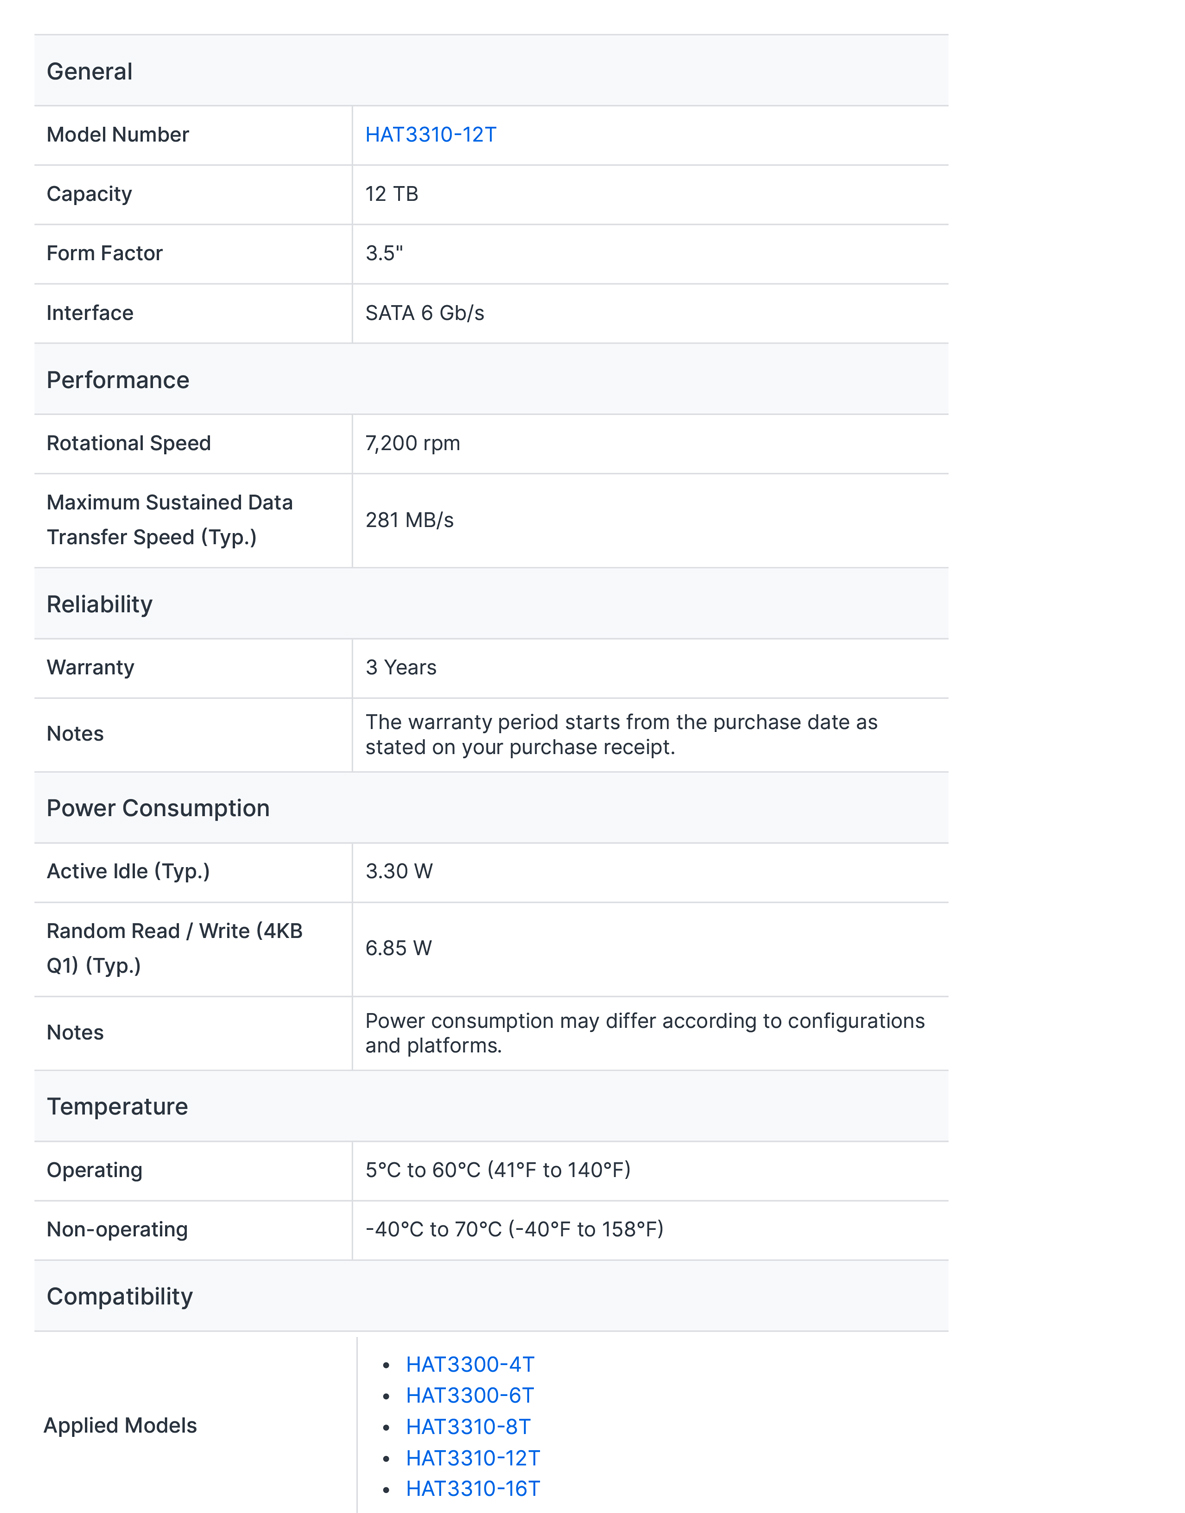The width and height of the screenshot is (1185, 1513).
Task: Open the HAT3310-12T model number link
Action: pos(430,135)
